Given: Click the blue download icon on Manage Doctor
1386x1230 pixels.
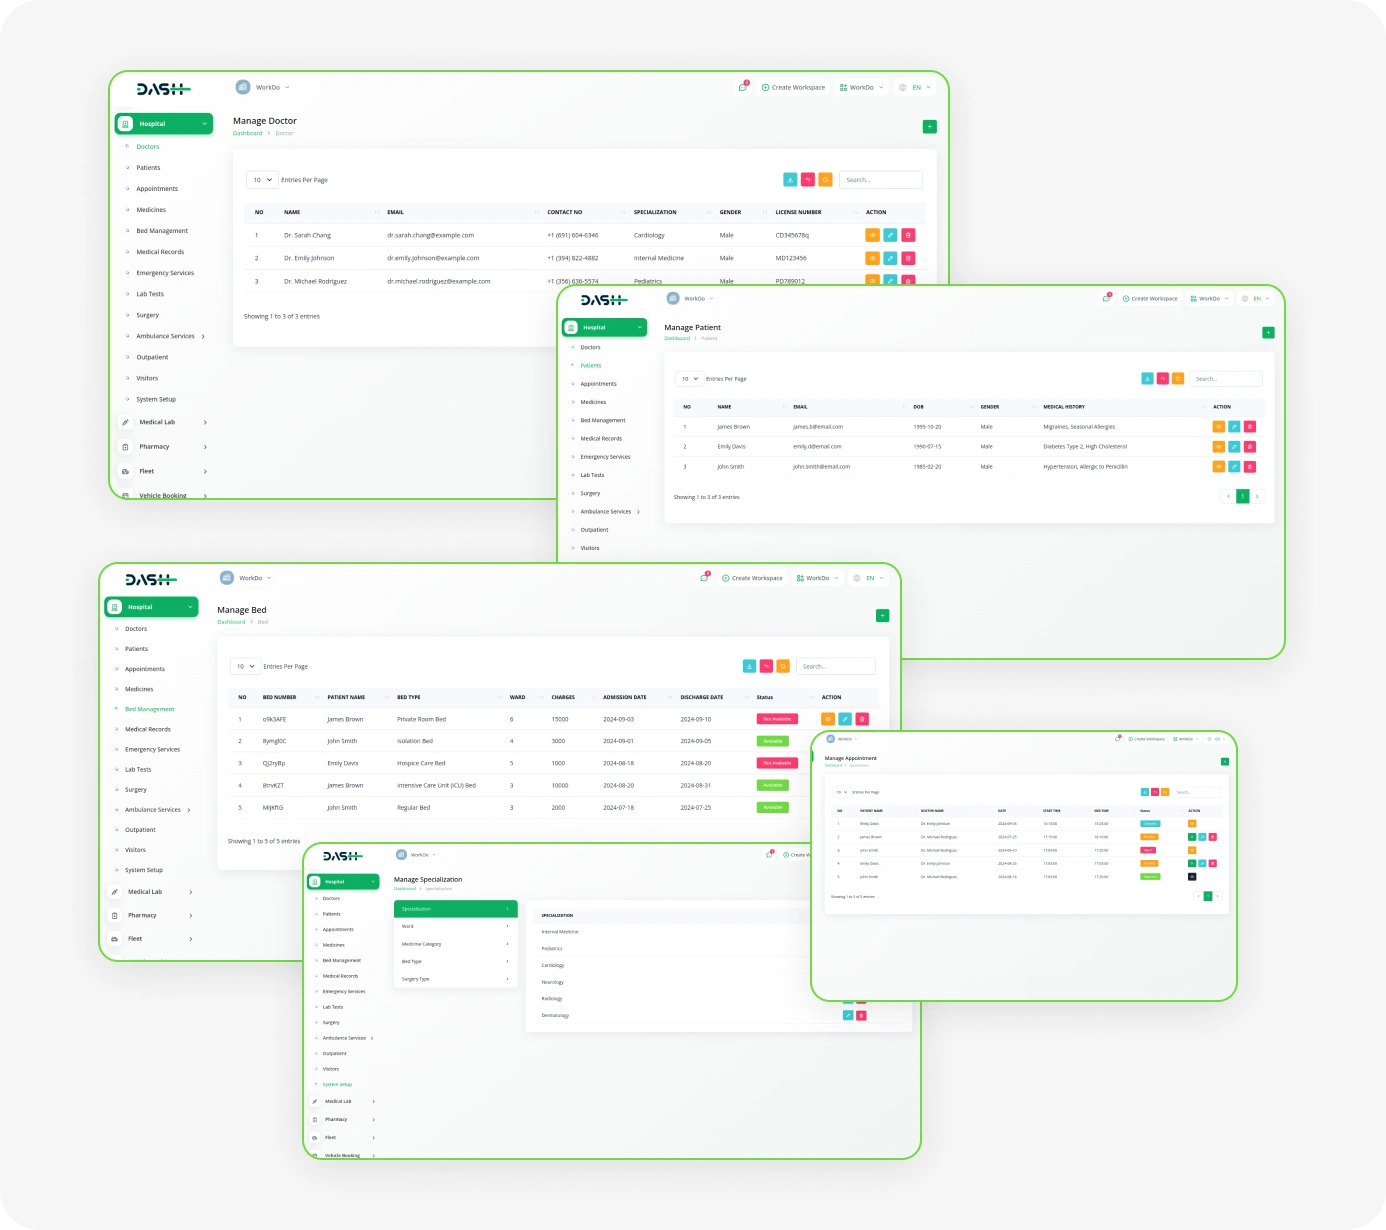Looking at the screenshot, I should pyautogui.click(x=790, y=180).
